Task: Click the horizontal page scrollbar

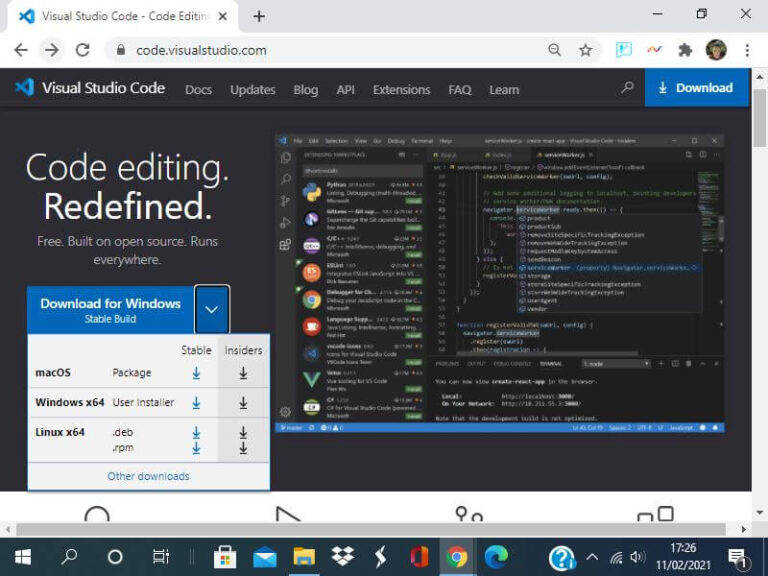Action: point(371,529)
